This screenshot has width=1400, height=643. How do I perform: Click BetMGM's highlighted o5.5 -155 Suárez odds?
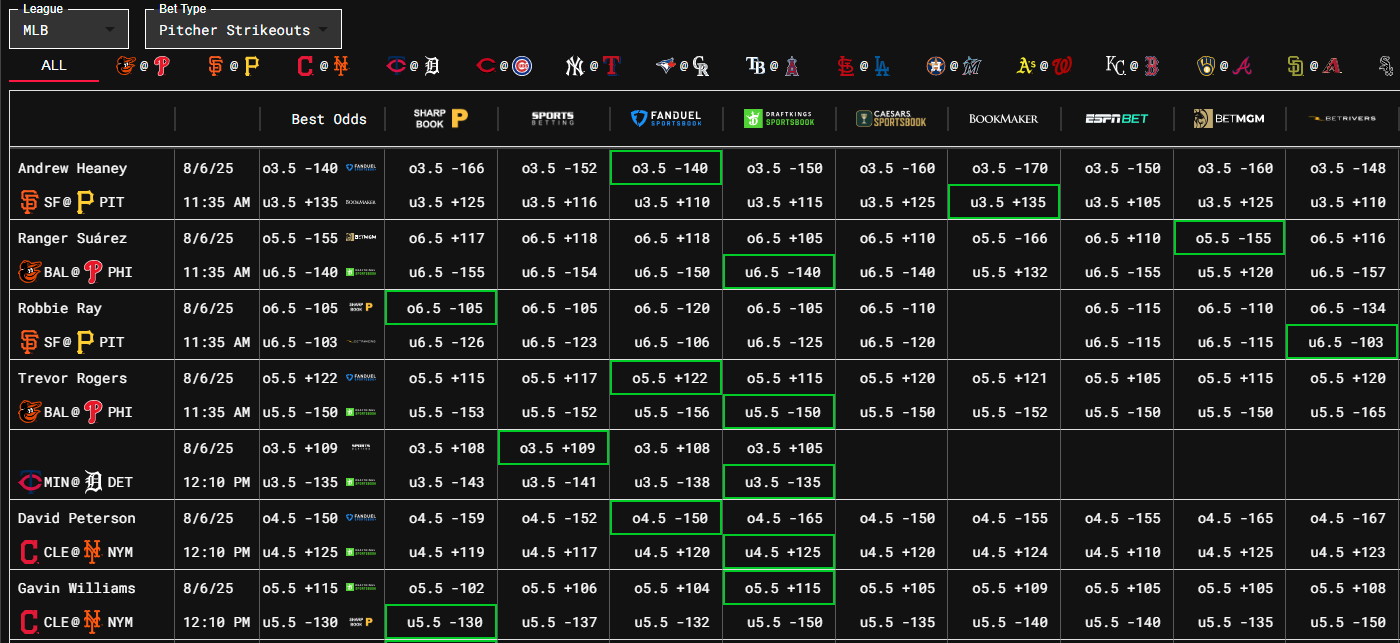pos(1229,238)
